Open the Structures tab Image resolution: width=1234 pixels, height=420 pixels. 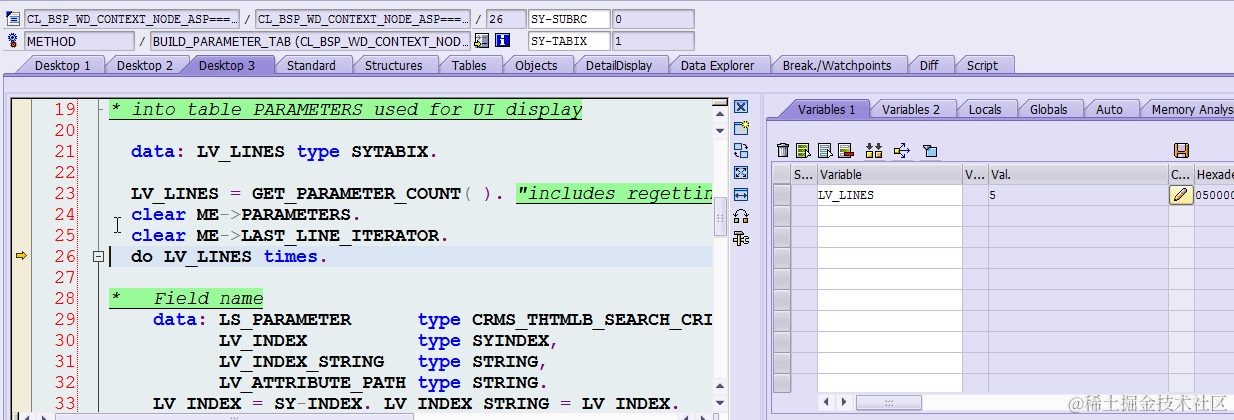(x=393, y=65)
